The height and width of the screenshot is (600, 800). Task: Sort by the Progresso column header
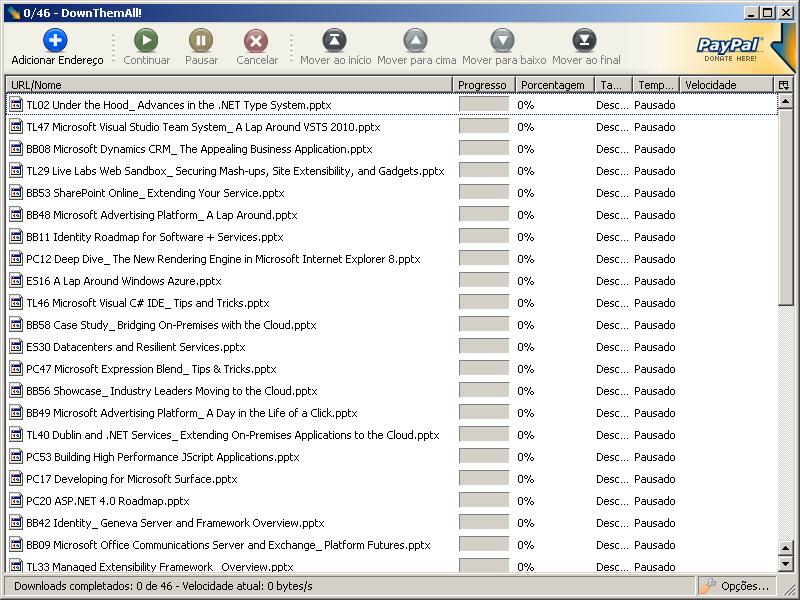484,85
